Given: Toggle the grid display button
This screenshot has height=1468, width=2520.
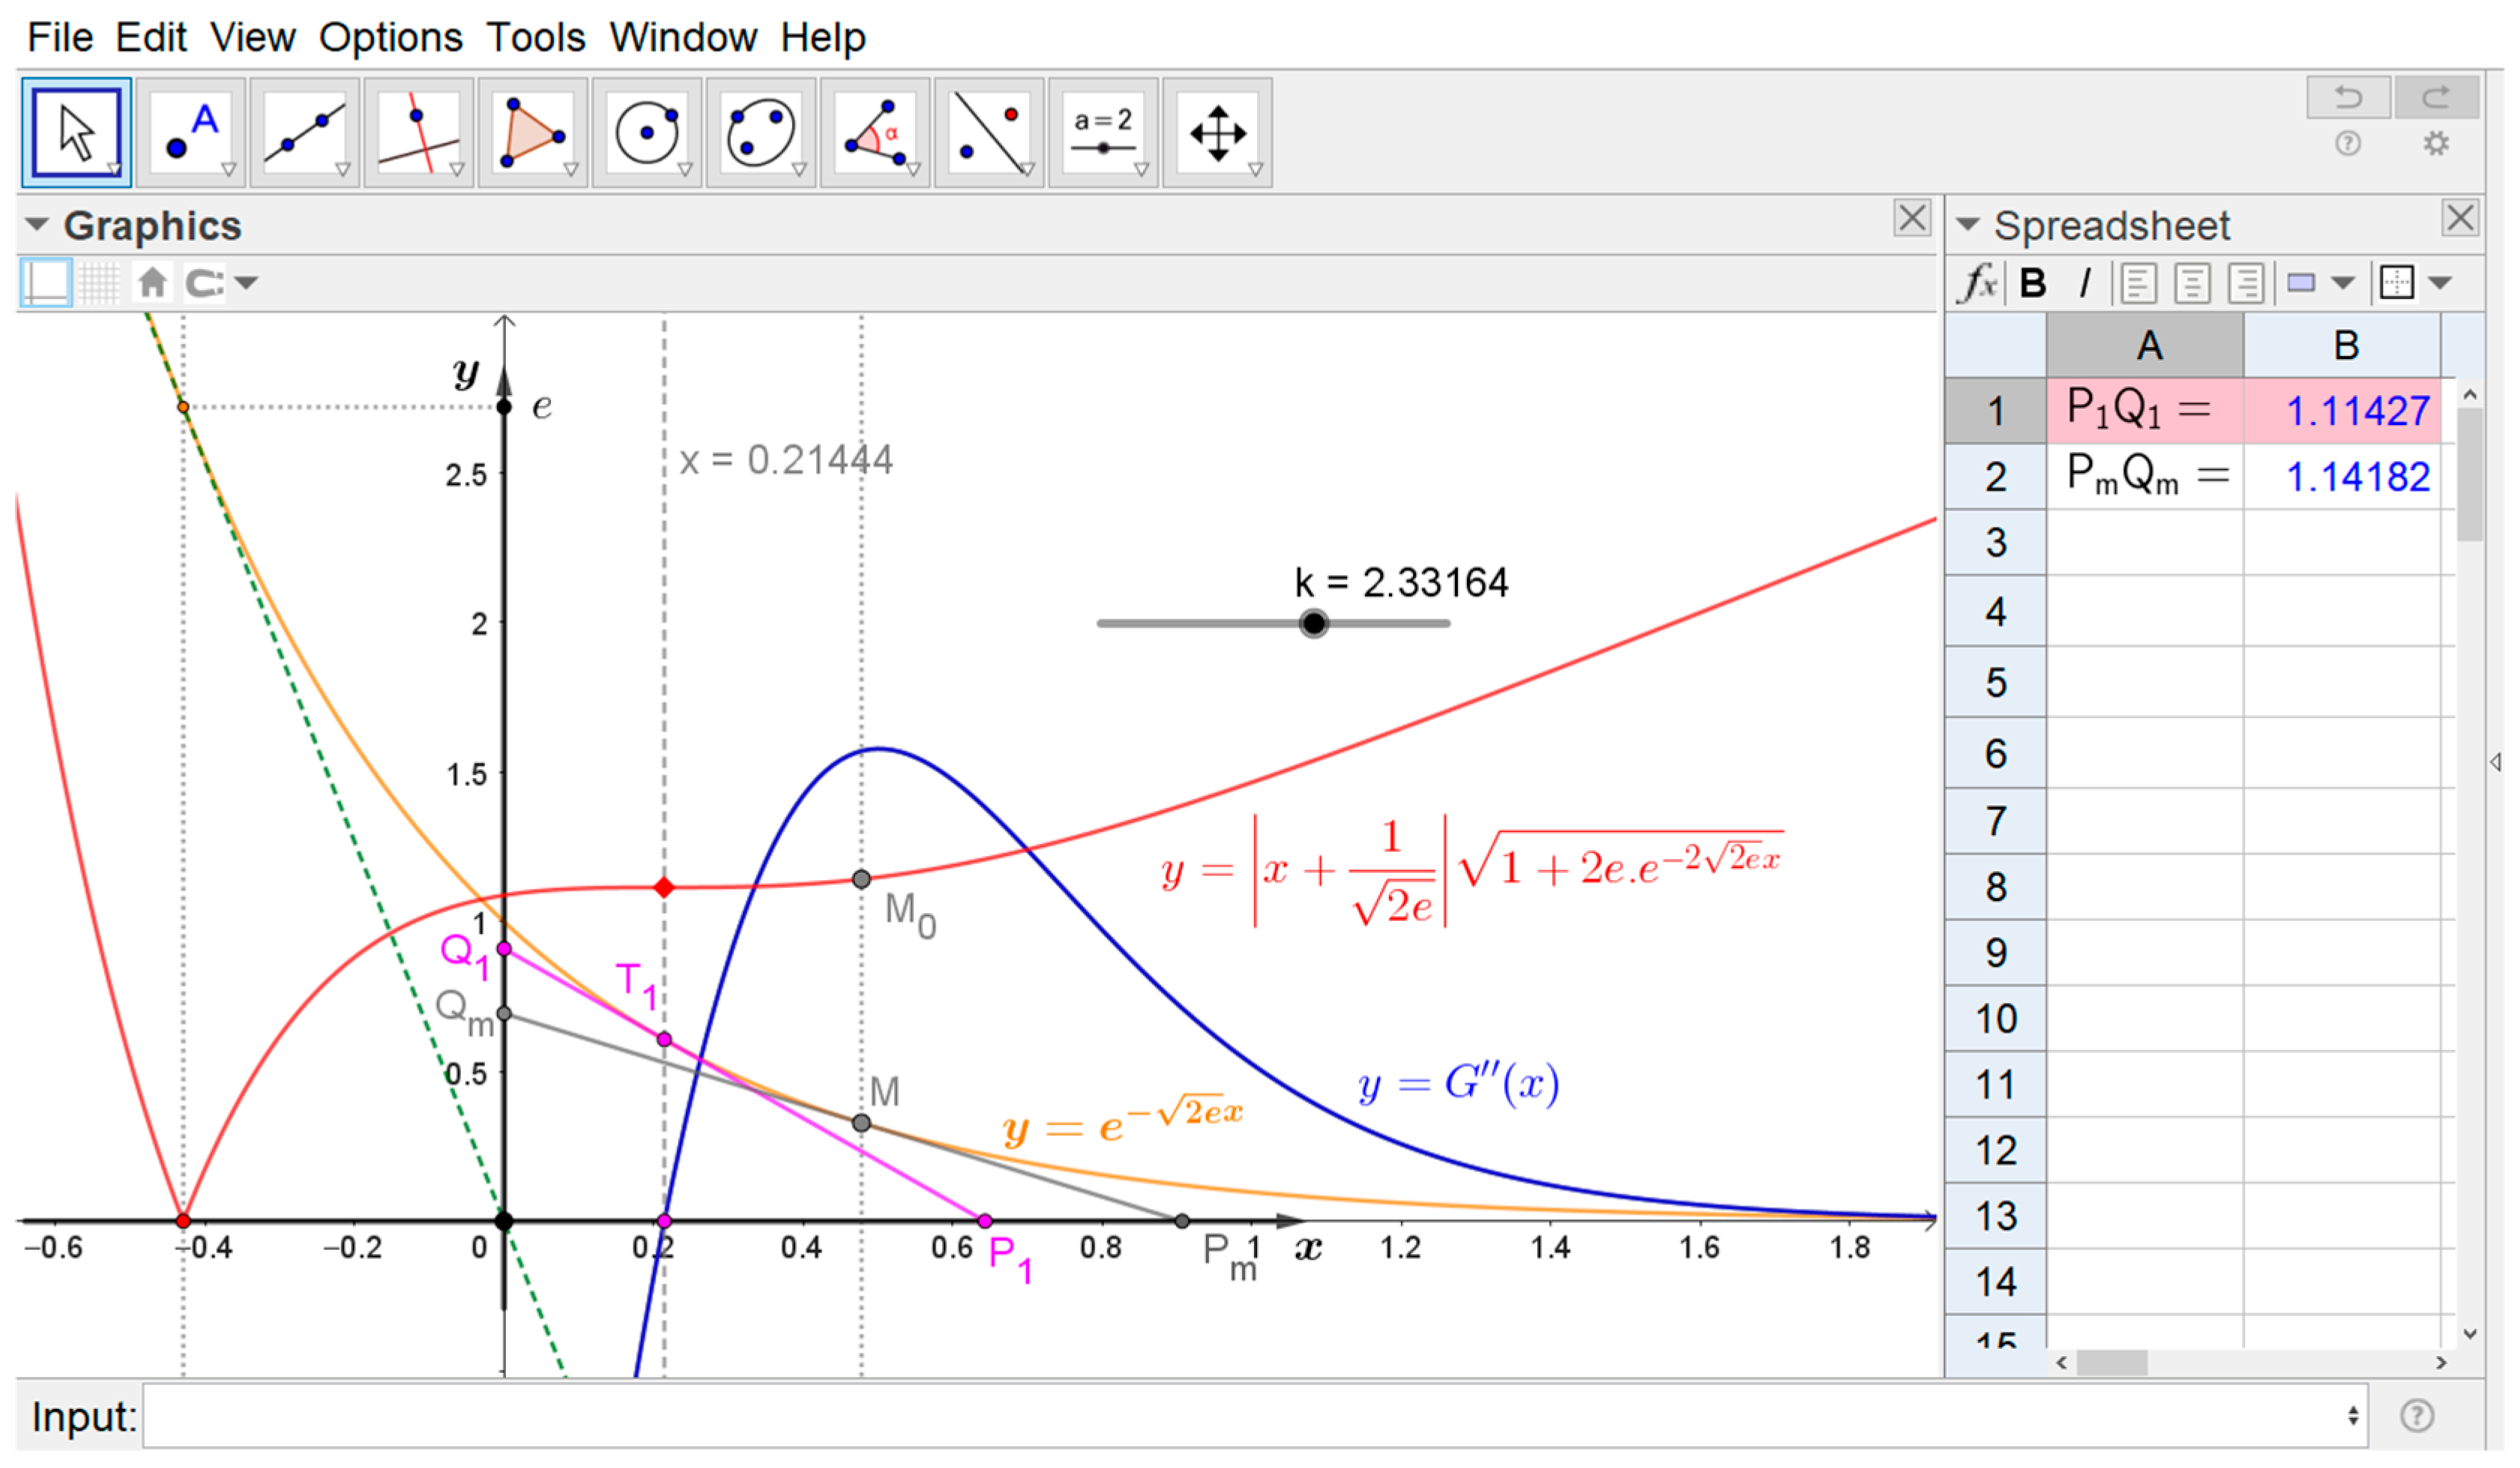Looking at the screenshot, I should 99,282.
